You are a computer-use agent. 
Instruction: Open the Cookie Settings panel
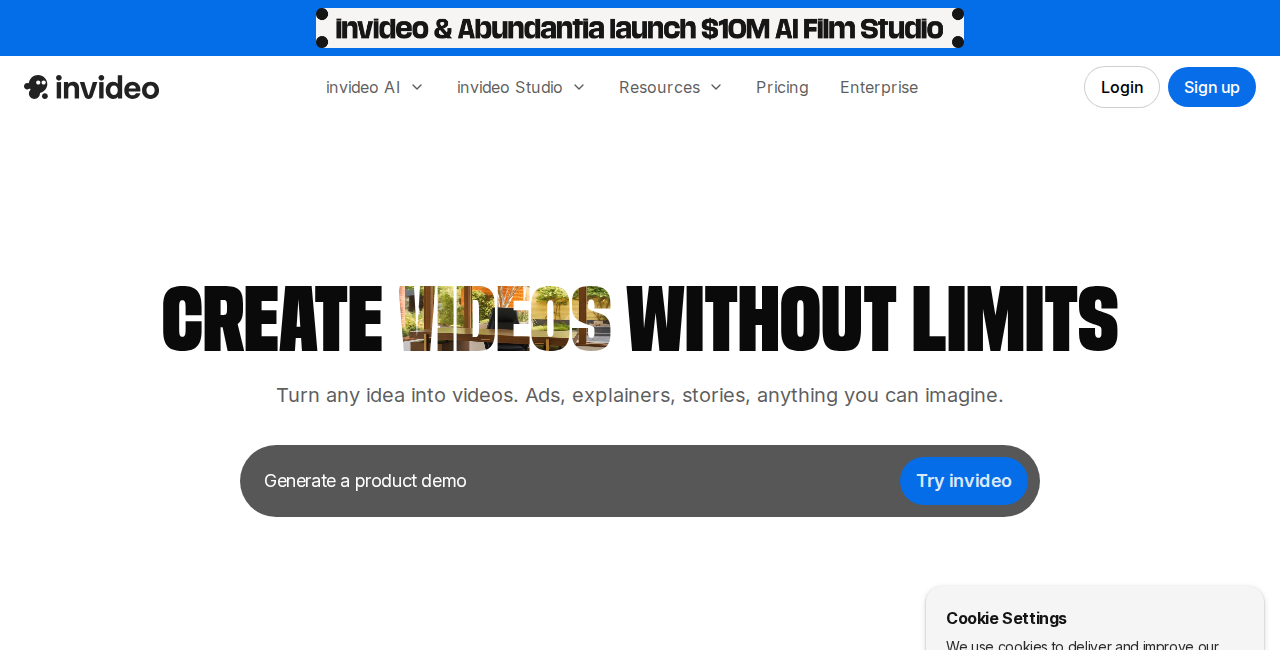click(x=1006, y=618)
